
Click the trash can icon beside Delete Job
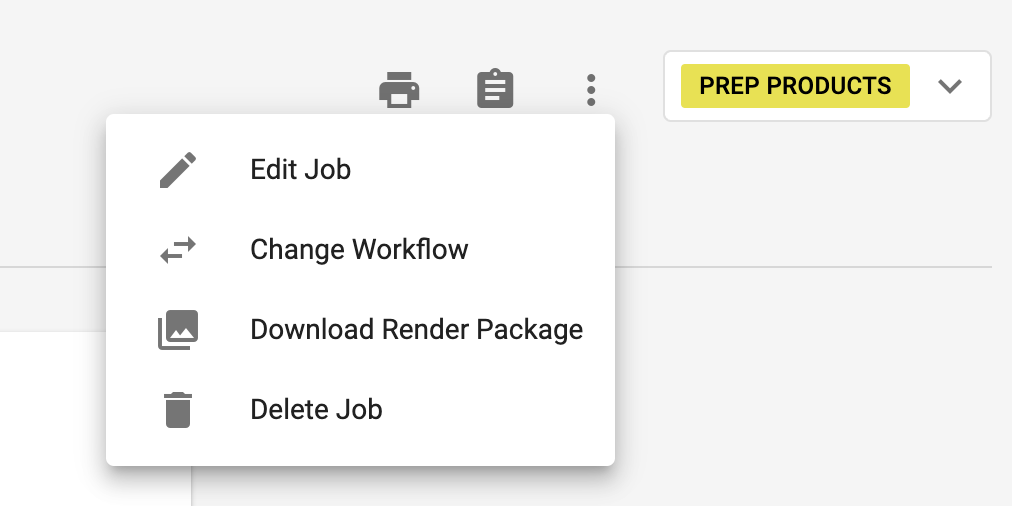click(x=178, y=410)
